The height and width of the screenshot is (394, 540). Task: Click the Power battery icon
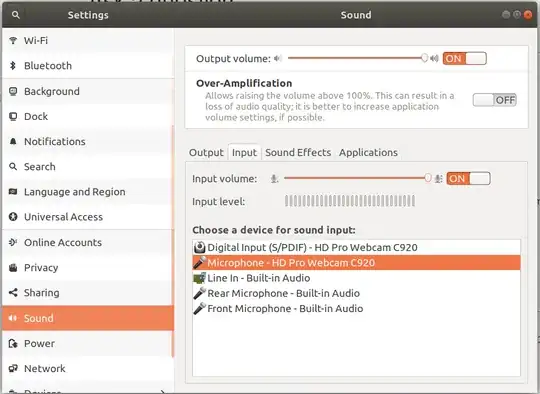(x=13, y=343)
